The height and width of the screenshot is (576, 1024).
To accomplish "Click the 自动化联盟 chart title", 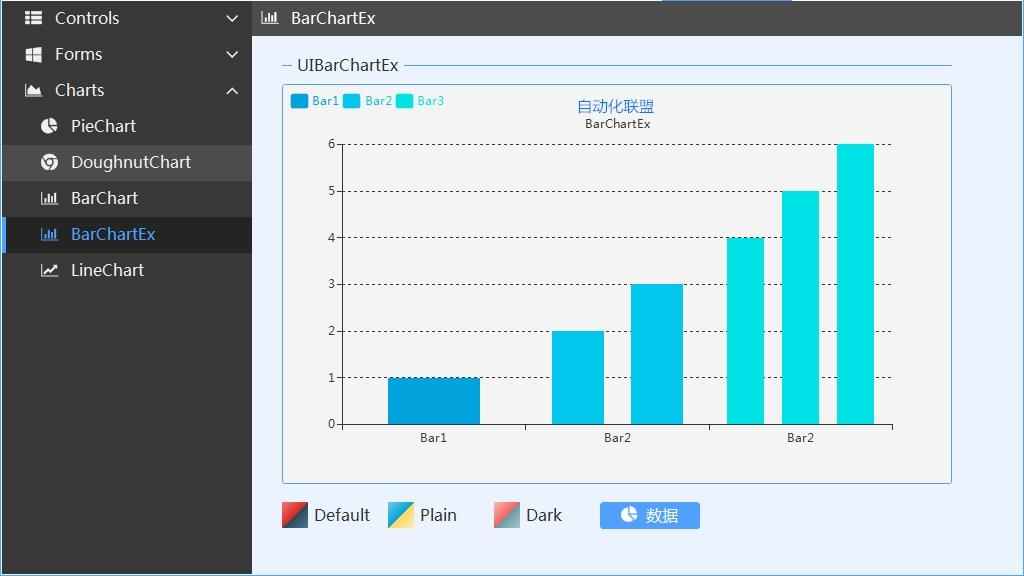I will (x=615, y=106).
